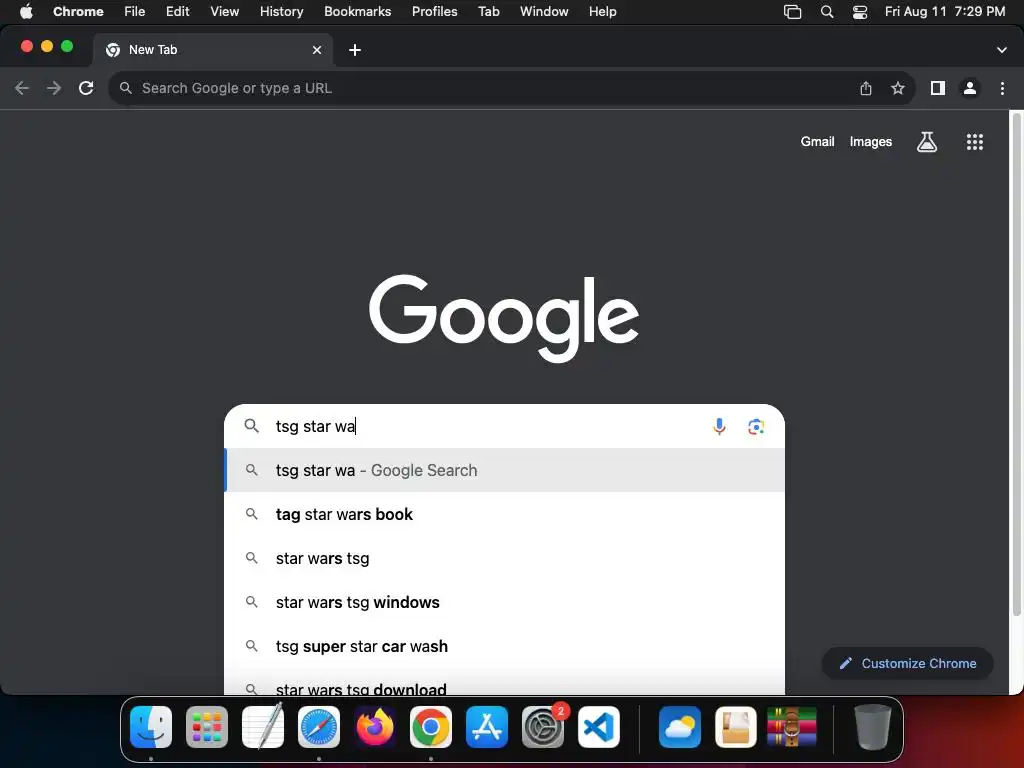This screenshot has width=1024, height=768.
Task: Open Safari from the dock
Action: coord(319,727)
